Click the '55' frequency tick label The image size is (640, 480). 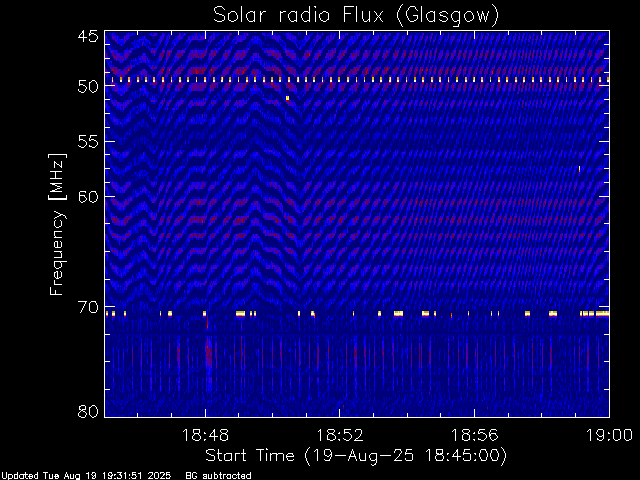click(88, 142)
